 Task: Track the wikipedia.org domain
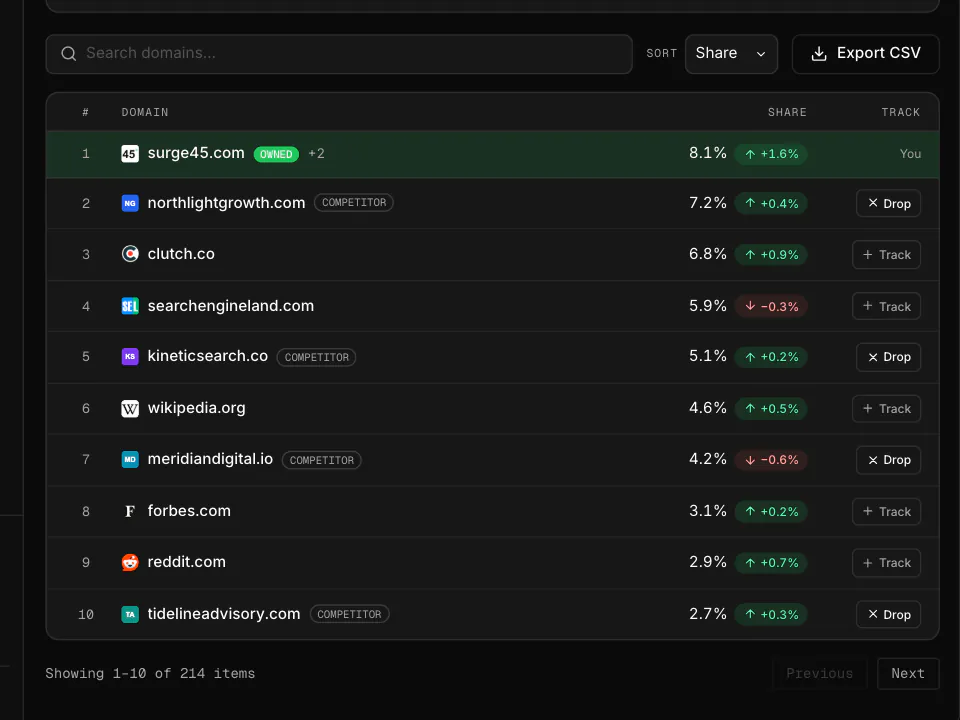tap(887, 408)
